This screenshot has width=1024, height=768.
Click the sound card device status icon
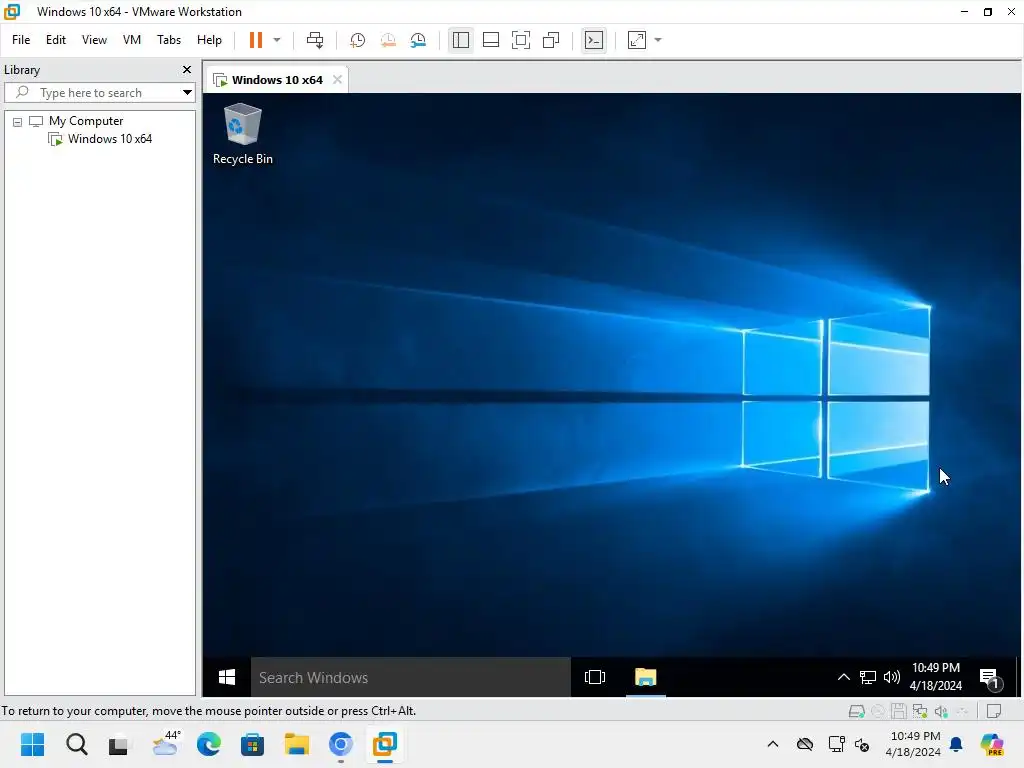coord(941,711)
